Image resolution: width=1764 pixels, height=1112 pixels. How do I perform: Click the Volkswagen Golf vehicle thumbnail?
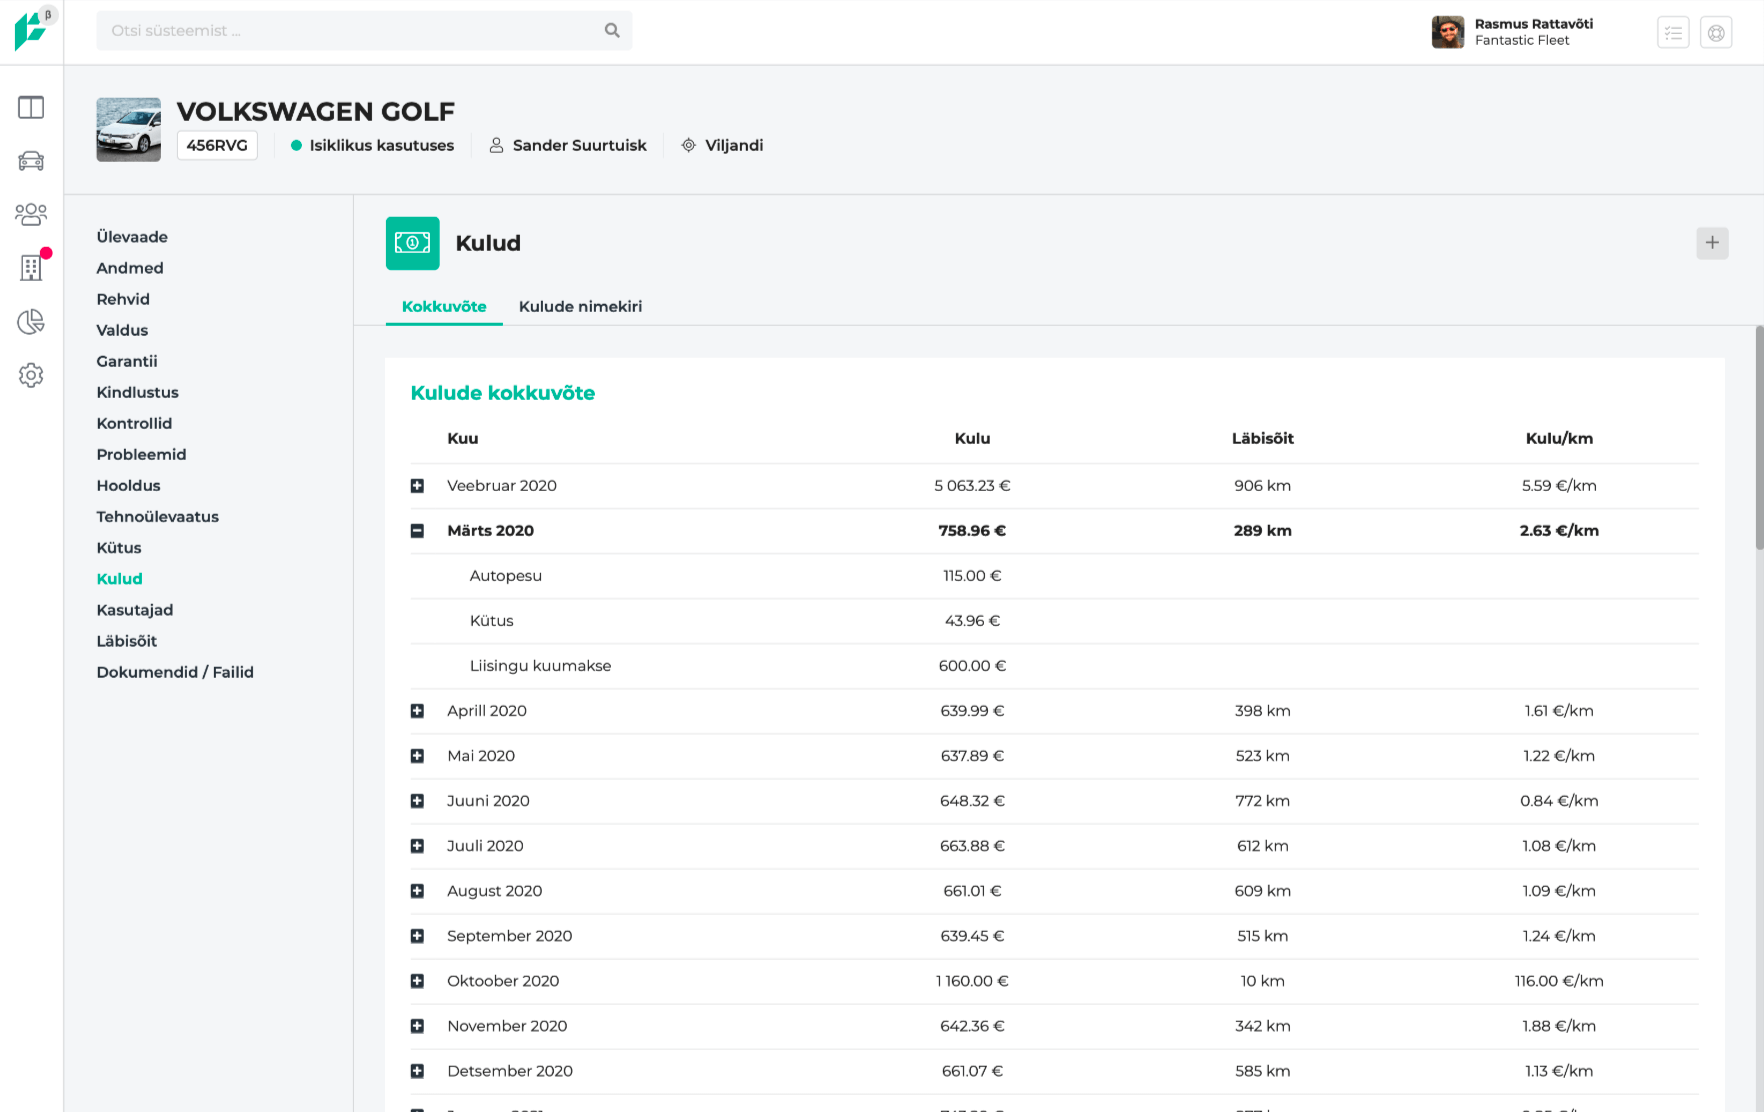[128, 130]
